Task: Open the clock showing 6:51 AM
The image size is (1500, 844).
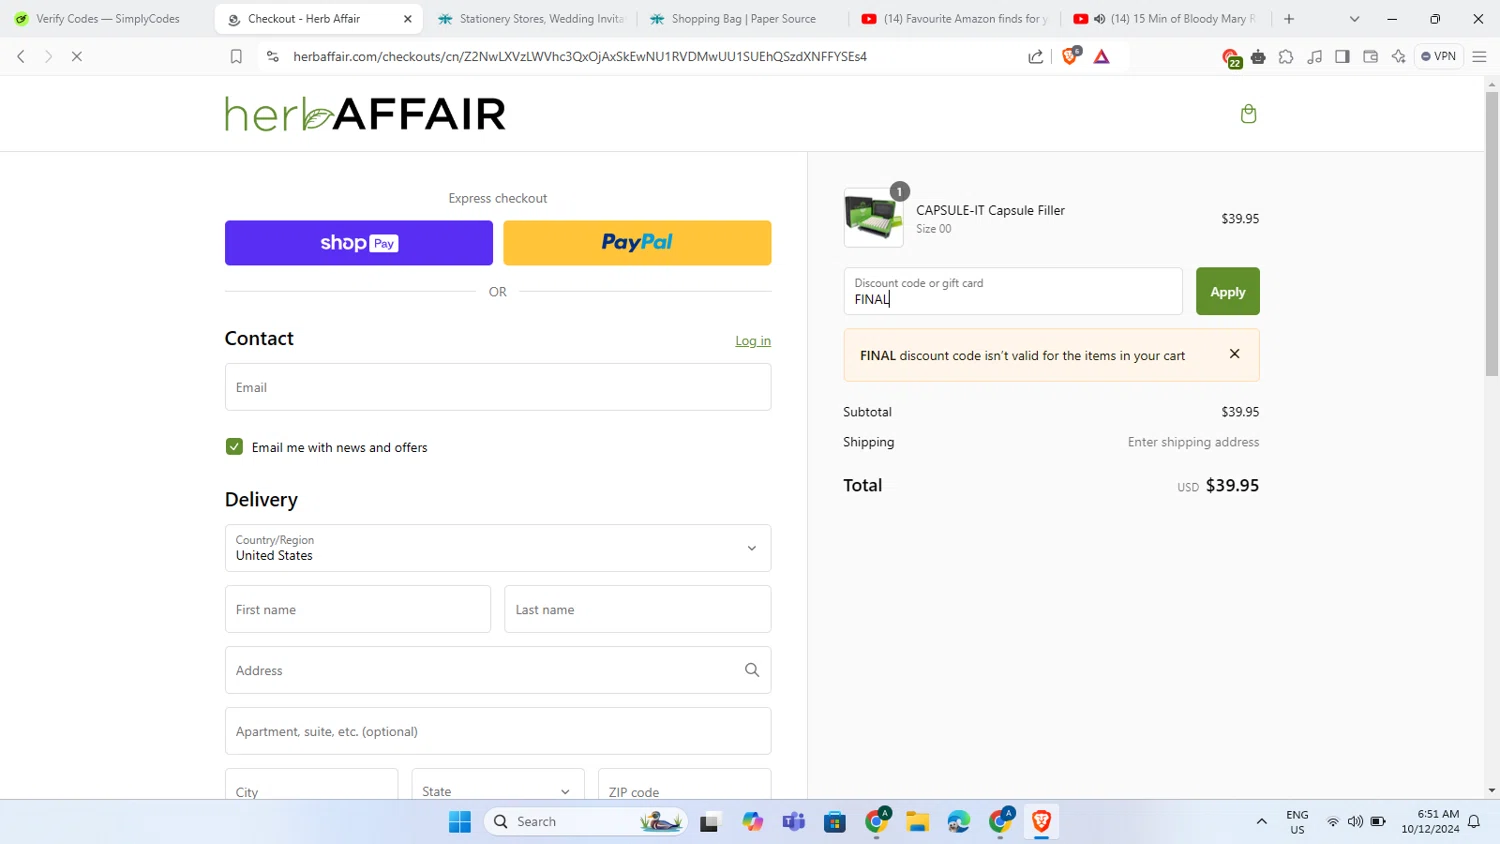Action: pyautogui.click(x=1430, y=822)
